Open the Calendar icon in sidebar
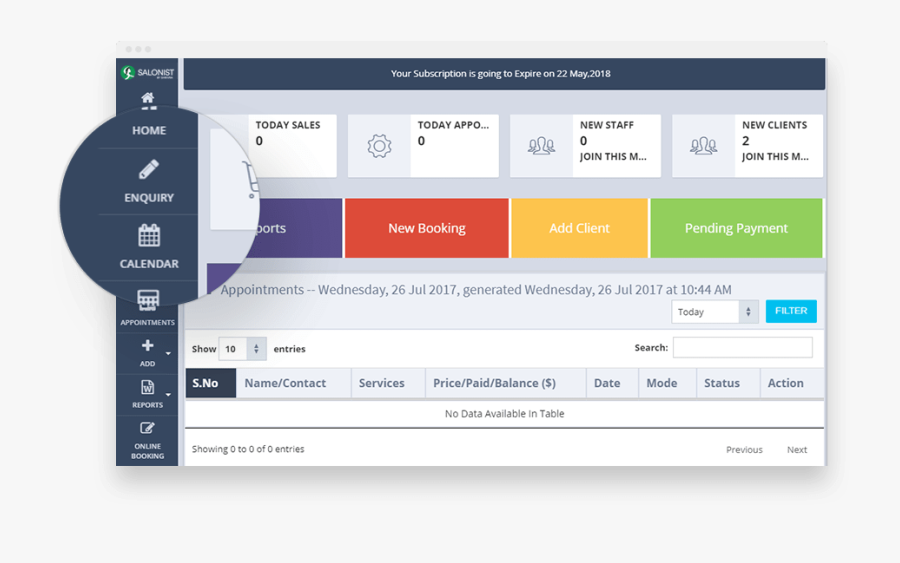Image resolution: width=900 pixels, height=563 pixels. pyautogui.click(x=149, y=236)
